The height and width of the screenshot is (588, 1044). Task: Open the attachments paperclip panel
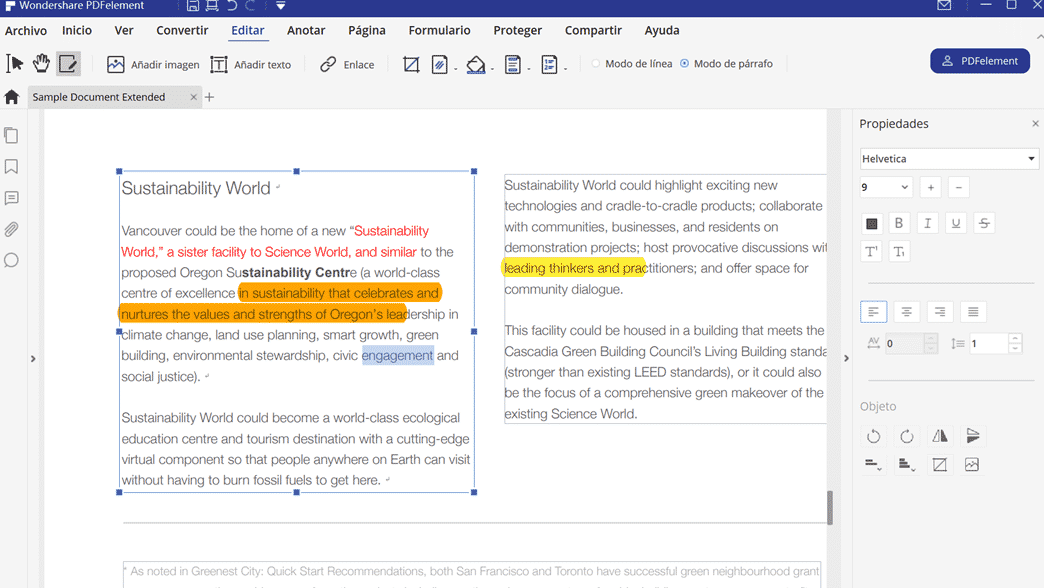pyautogui.click(x=12, y=229)
